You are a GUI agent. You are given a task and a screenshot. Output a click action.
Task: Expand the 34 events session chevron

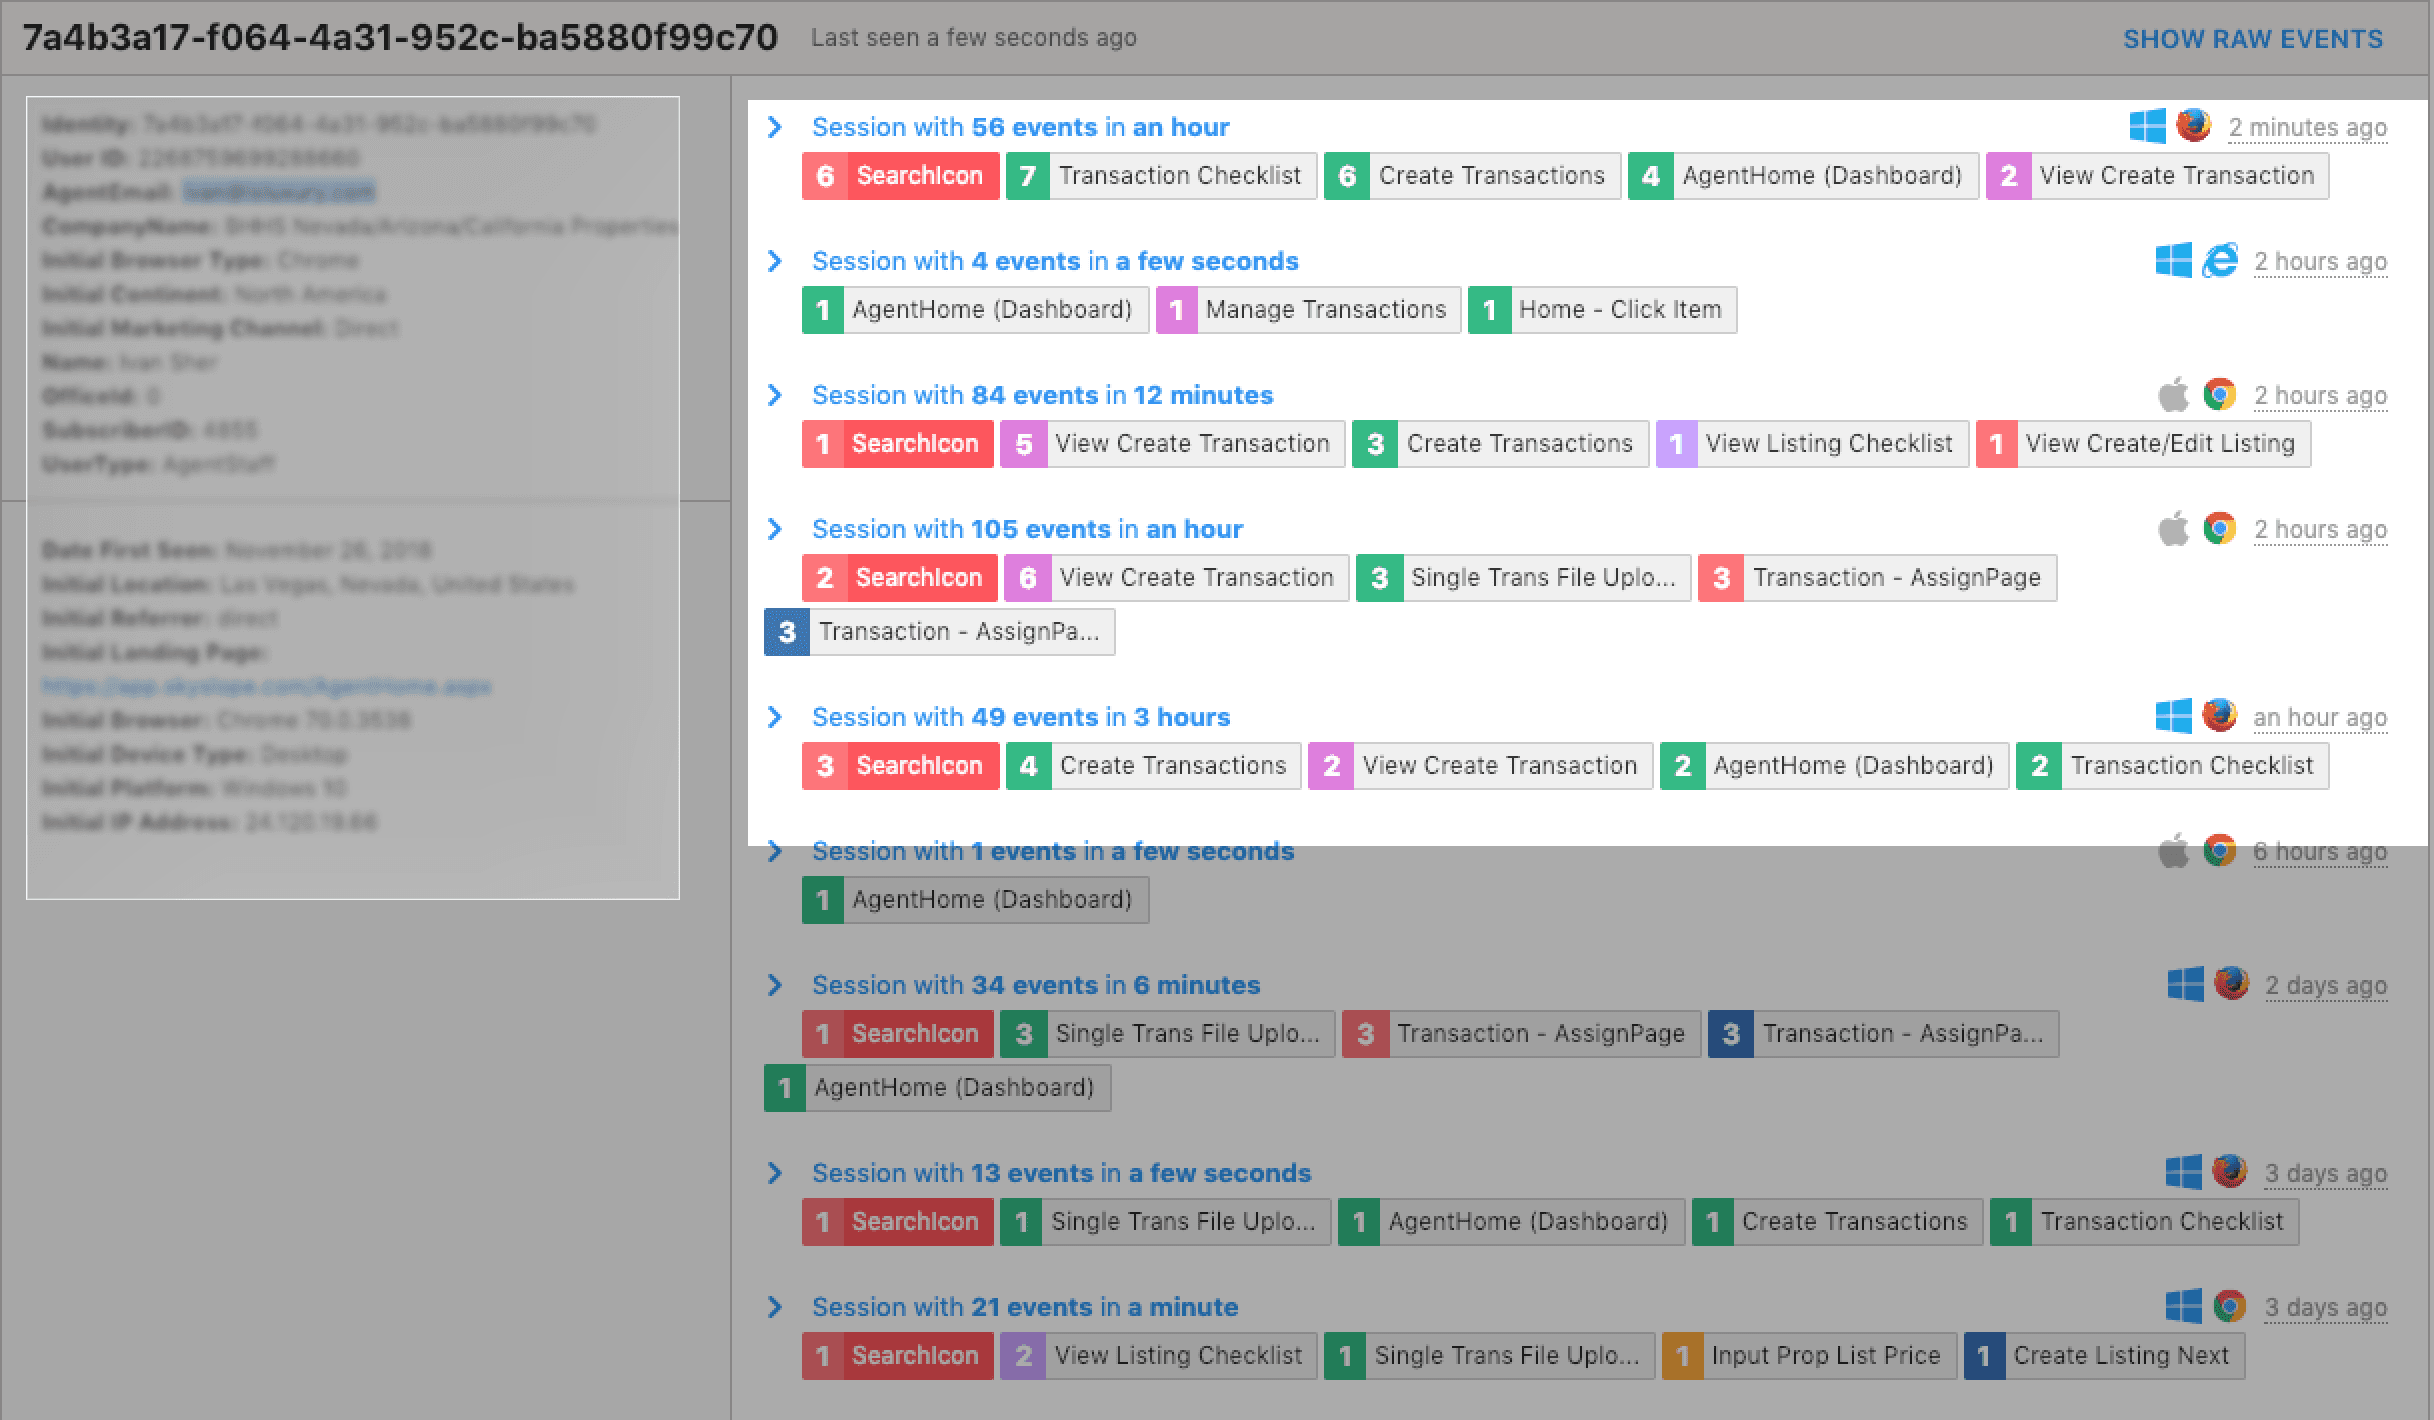[774, 985]
